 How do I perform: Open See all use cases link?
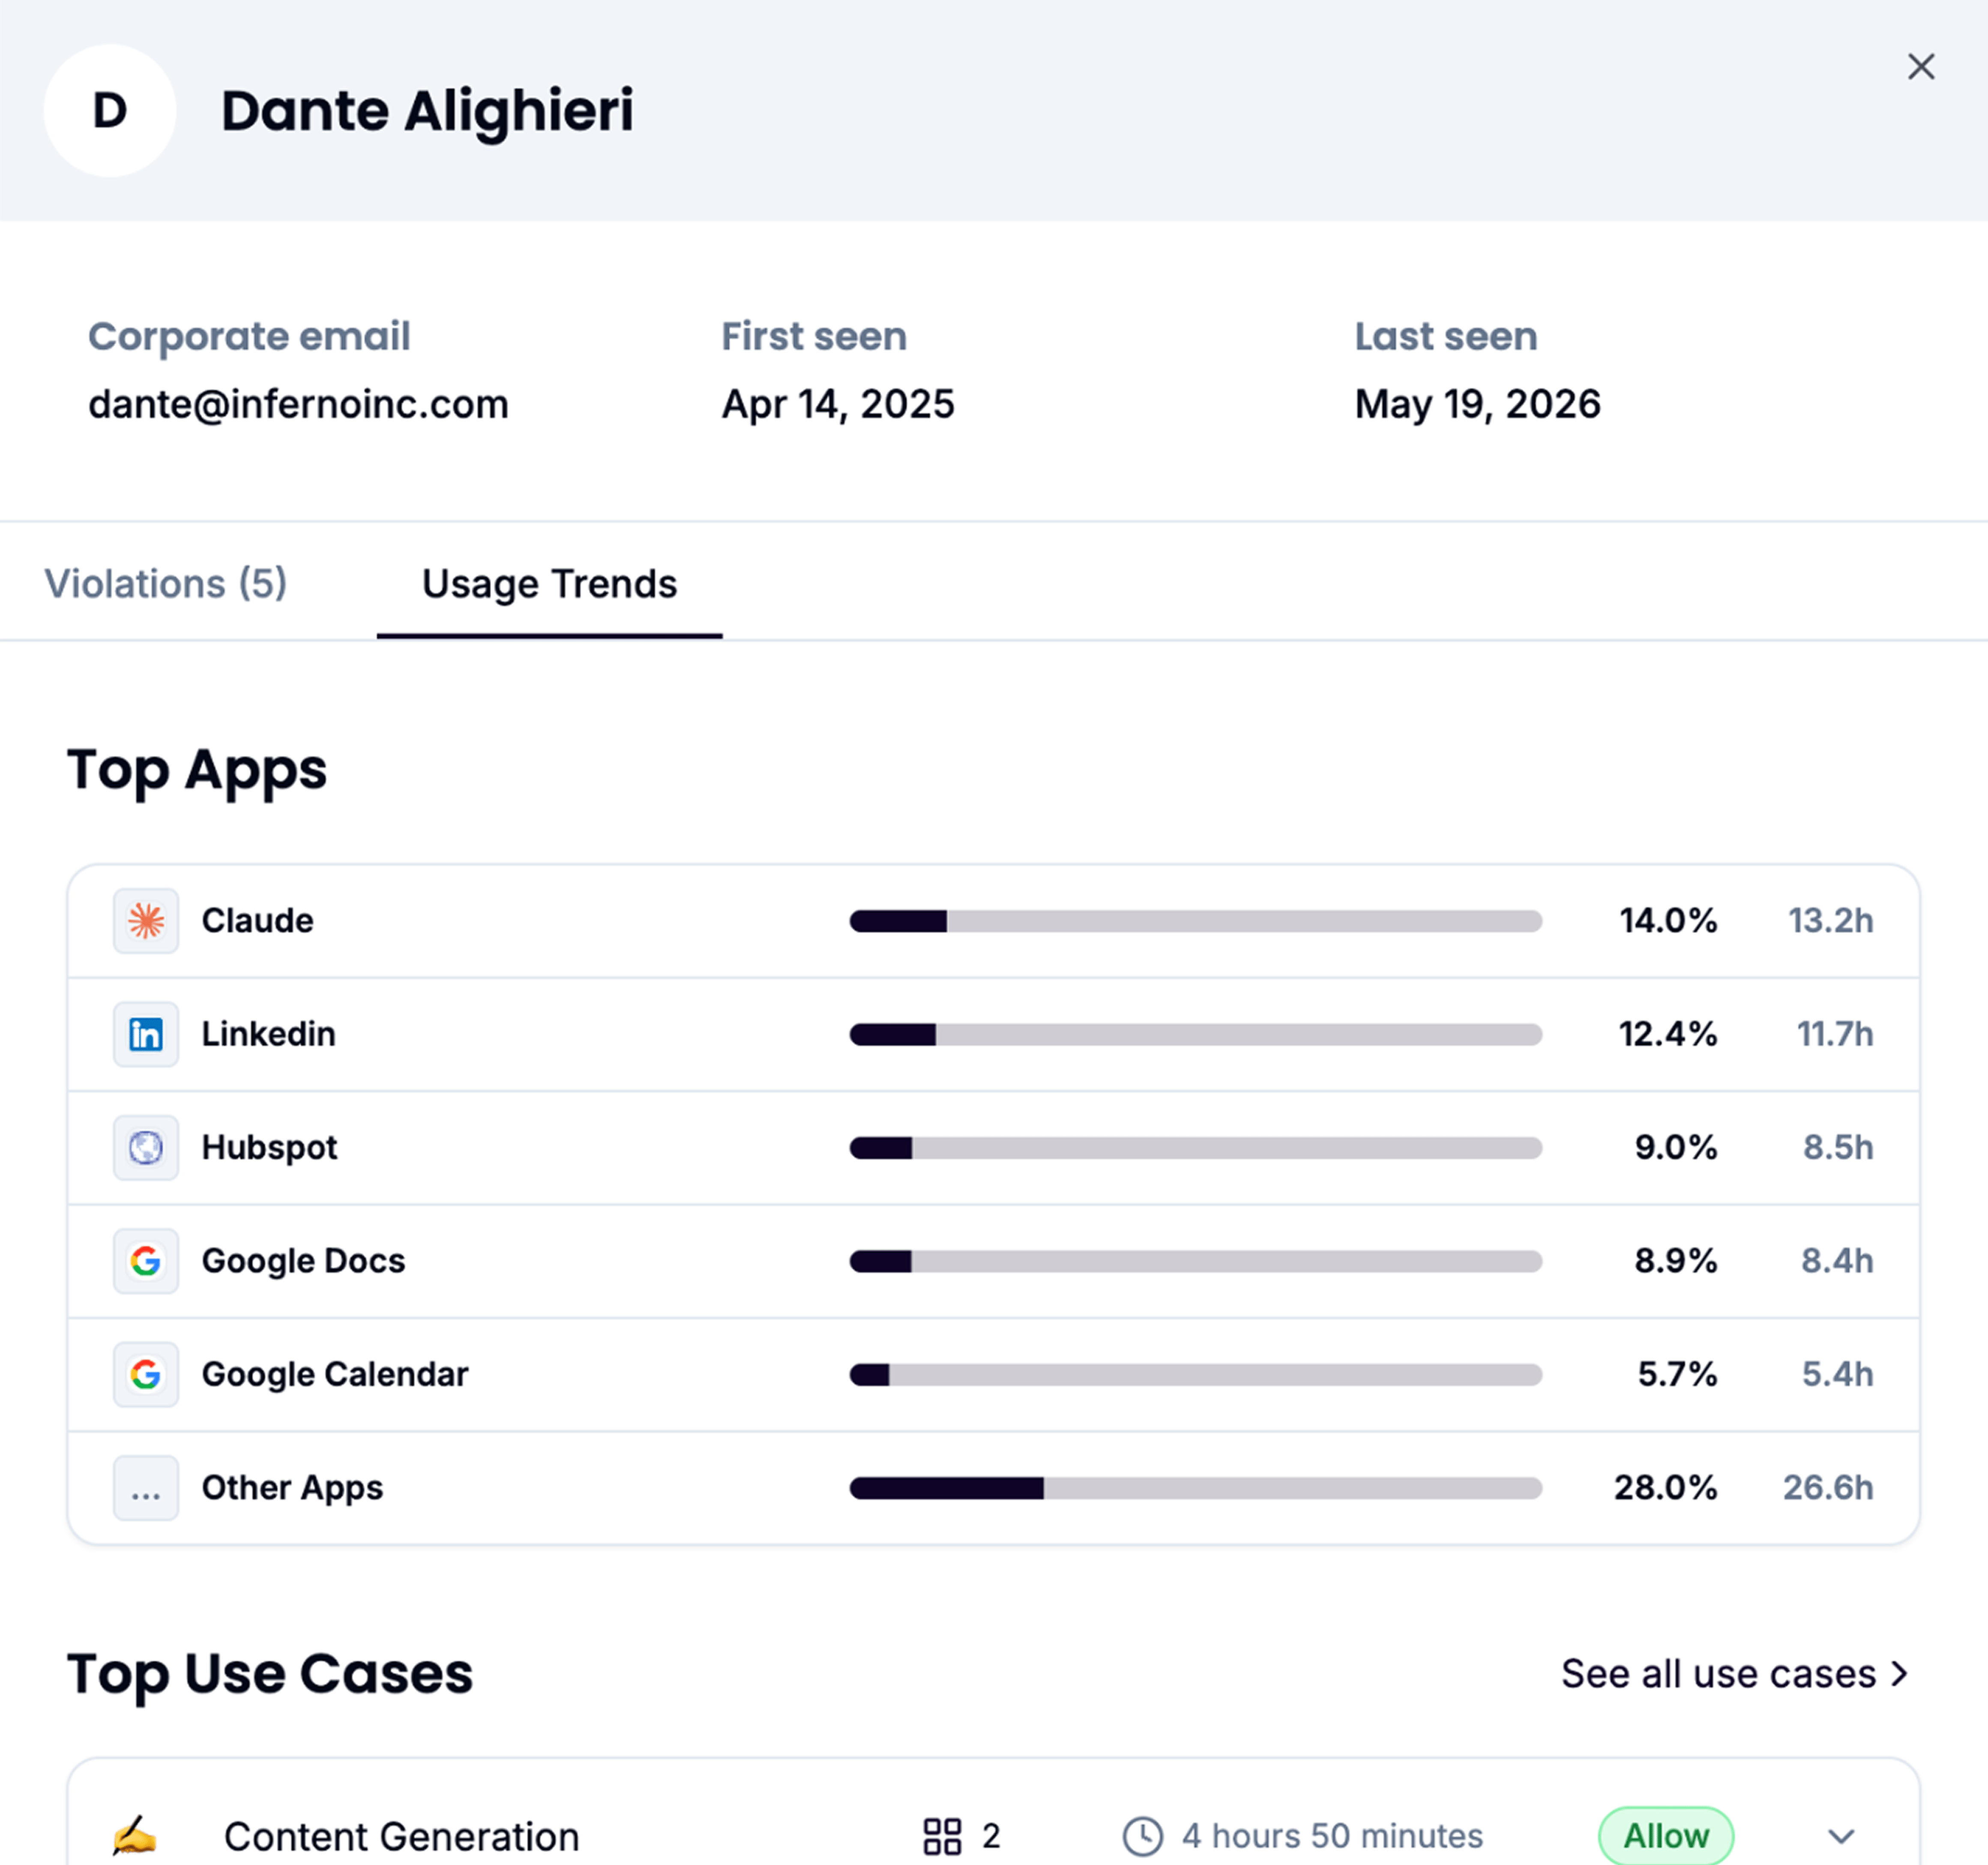point(1735,1674)
